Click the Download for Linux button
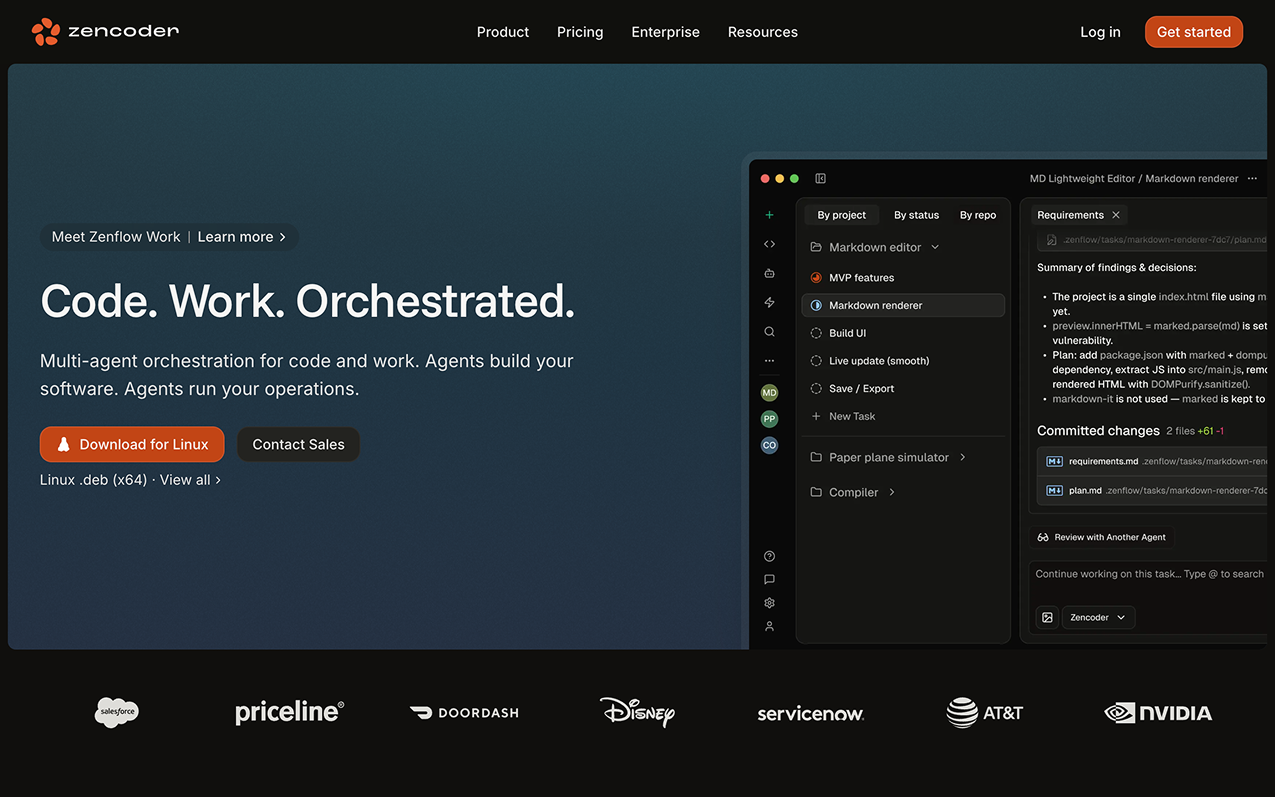Screen dimensions: 1275x797 click(x=132, y=444)
